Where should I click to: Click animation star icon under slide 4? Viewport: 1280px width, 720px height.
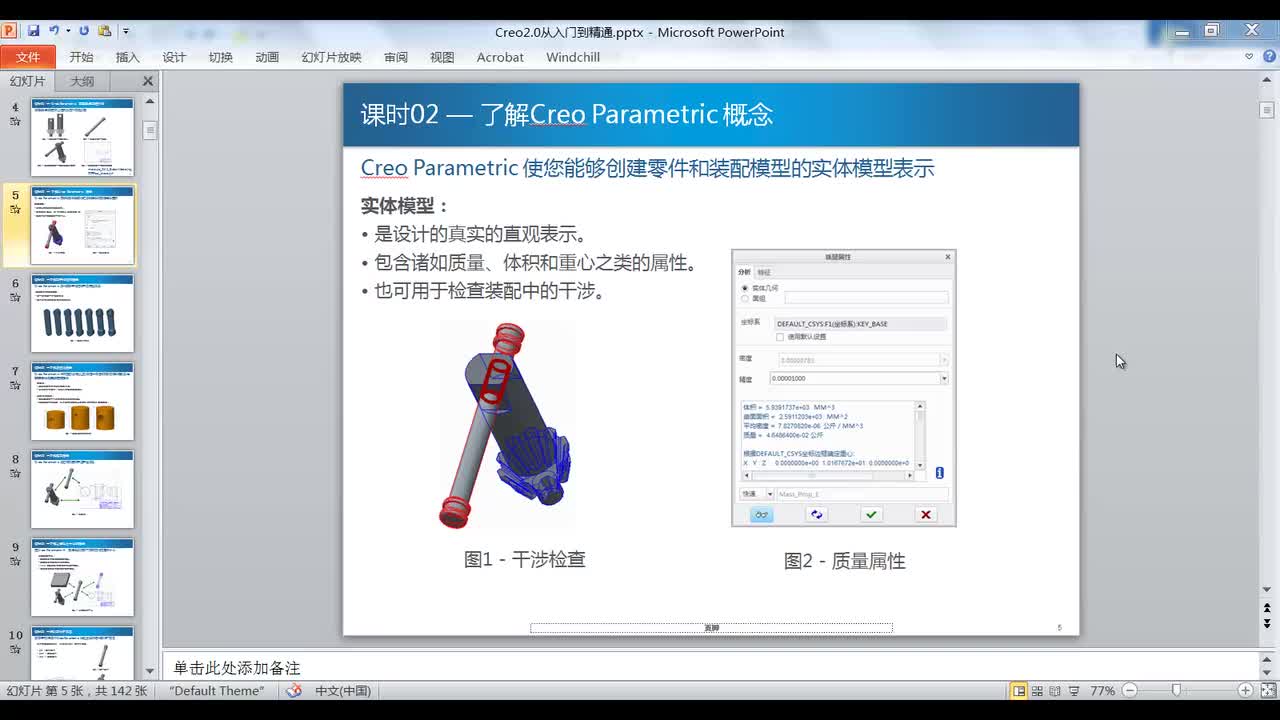pos(15,121)
